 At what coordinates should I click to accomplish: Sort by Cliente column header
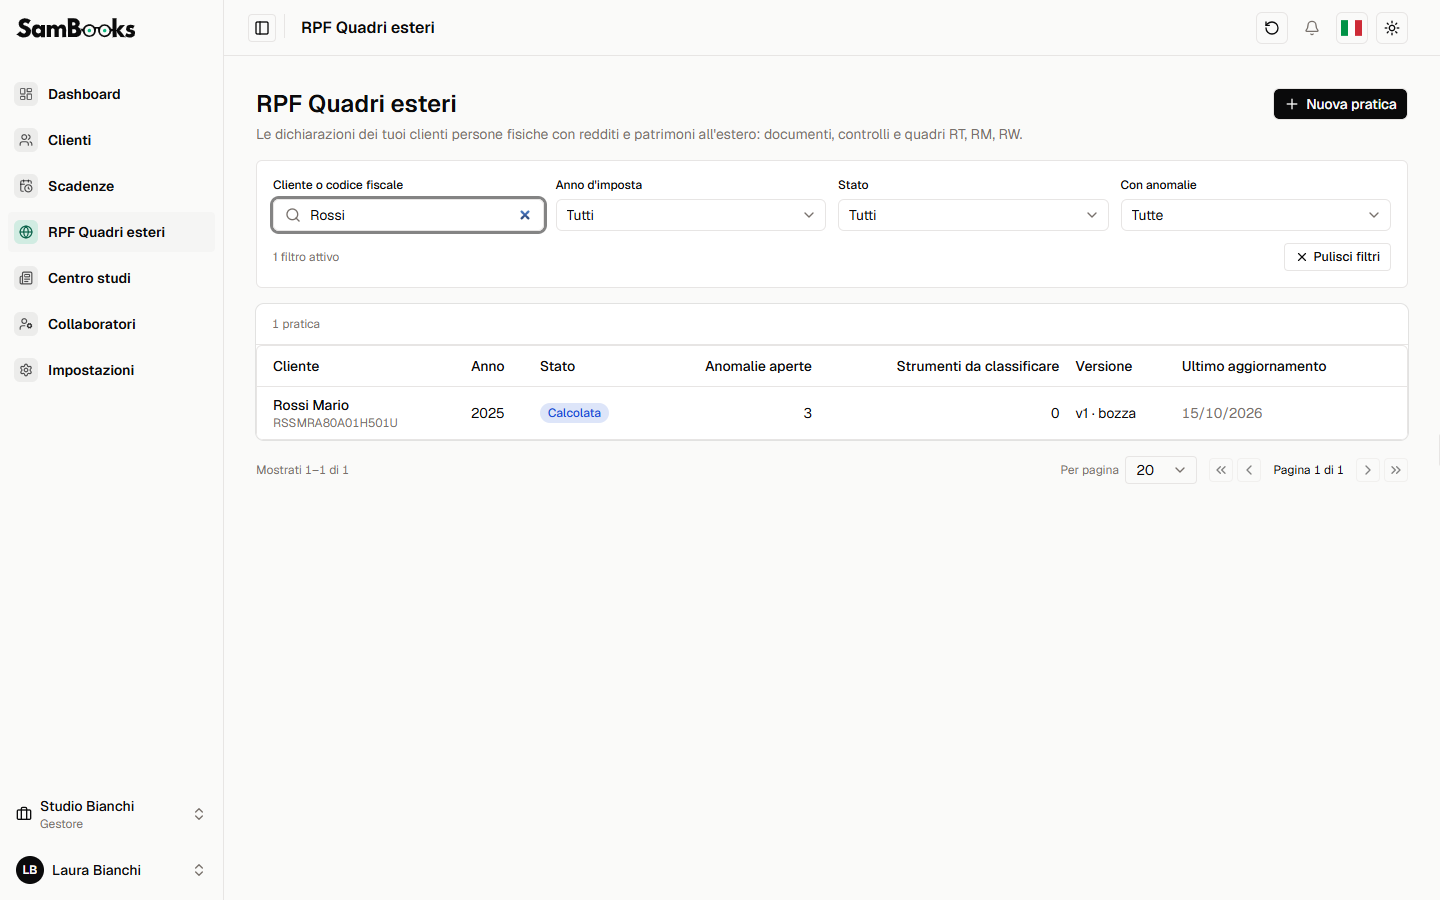[296, 366]
